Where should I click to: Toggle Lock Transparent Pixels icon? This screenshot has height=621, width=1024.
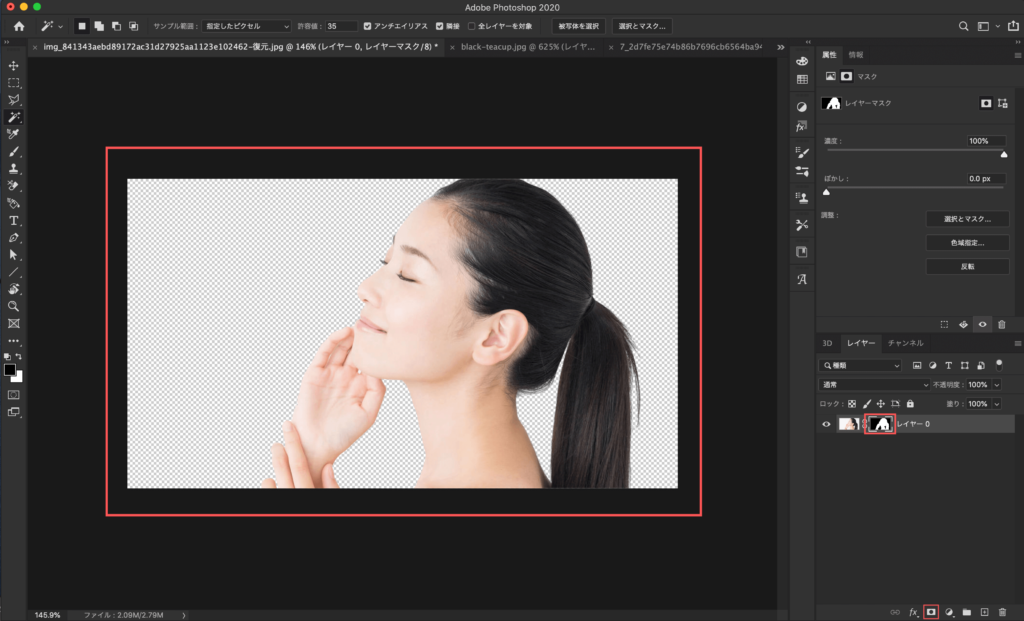coord(852,404)
